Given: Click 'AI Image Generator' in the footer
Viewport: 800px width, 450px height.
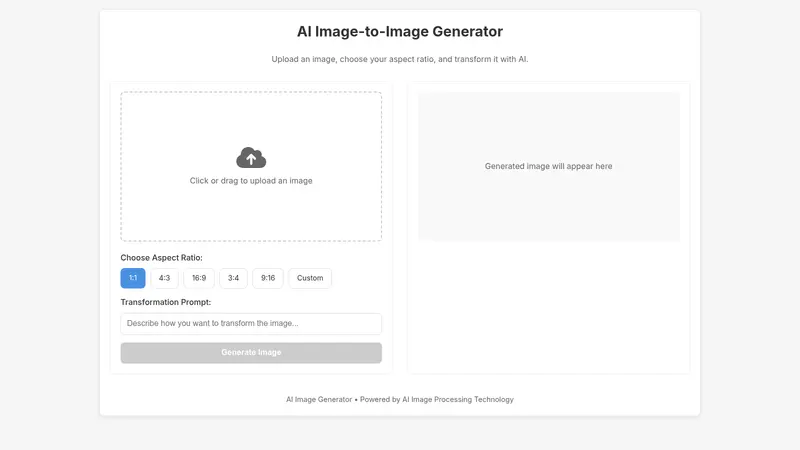Looking at the screenshot, I should pyautogui.click(x=319, y=399).
